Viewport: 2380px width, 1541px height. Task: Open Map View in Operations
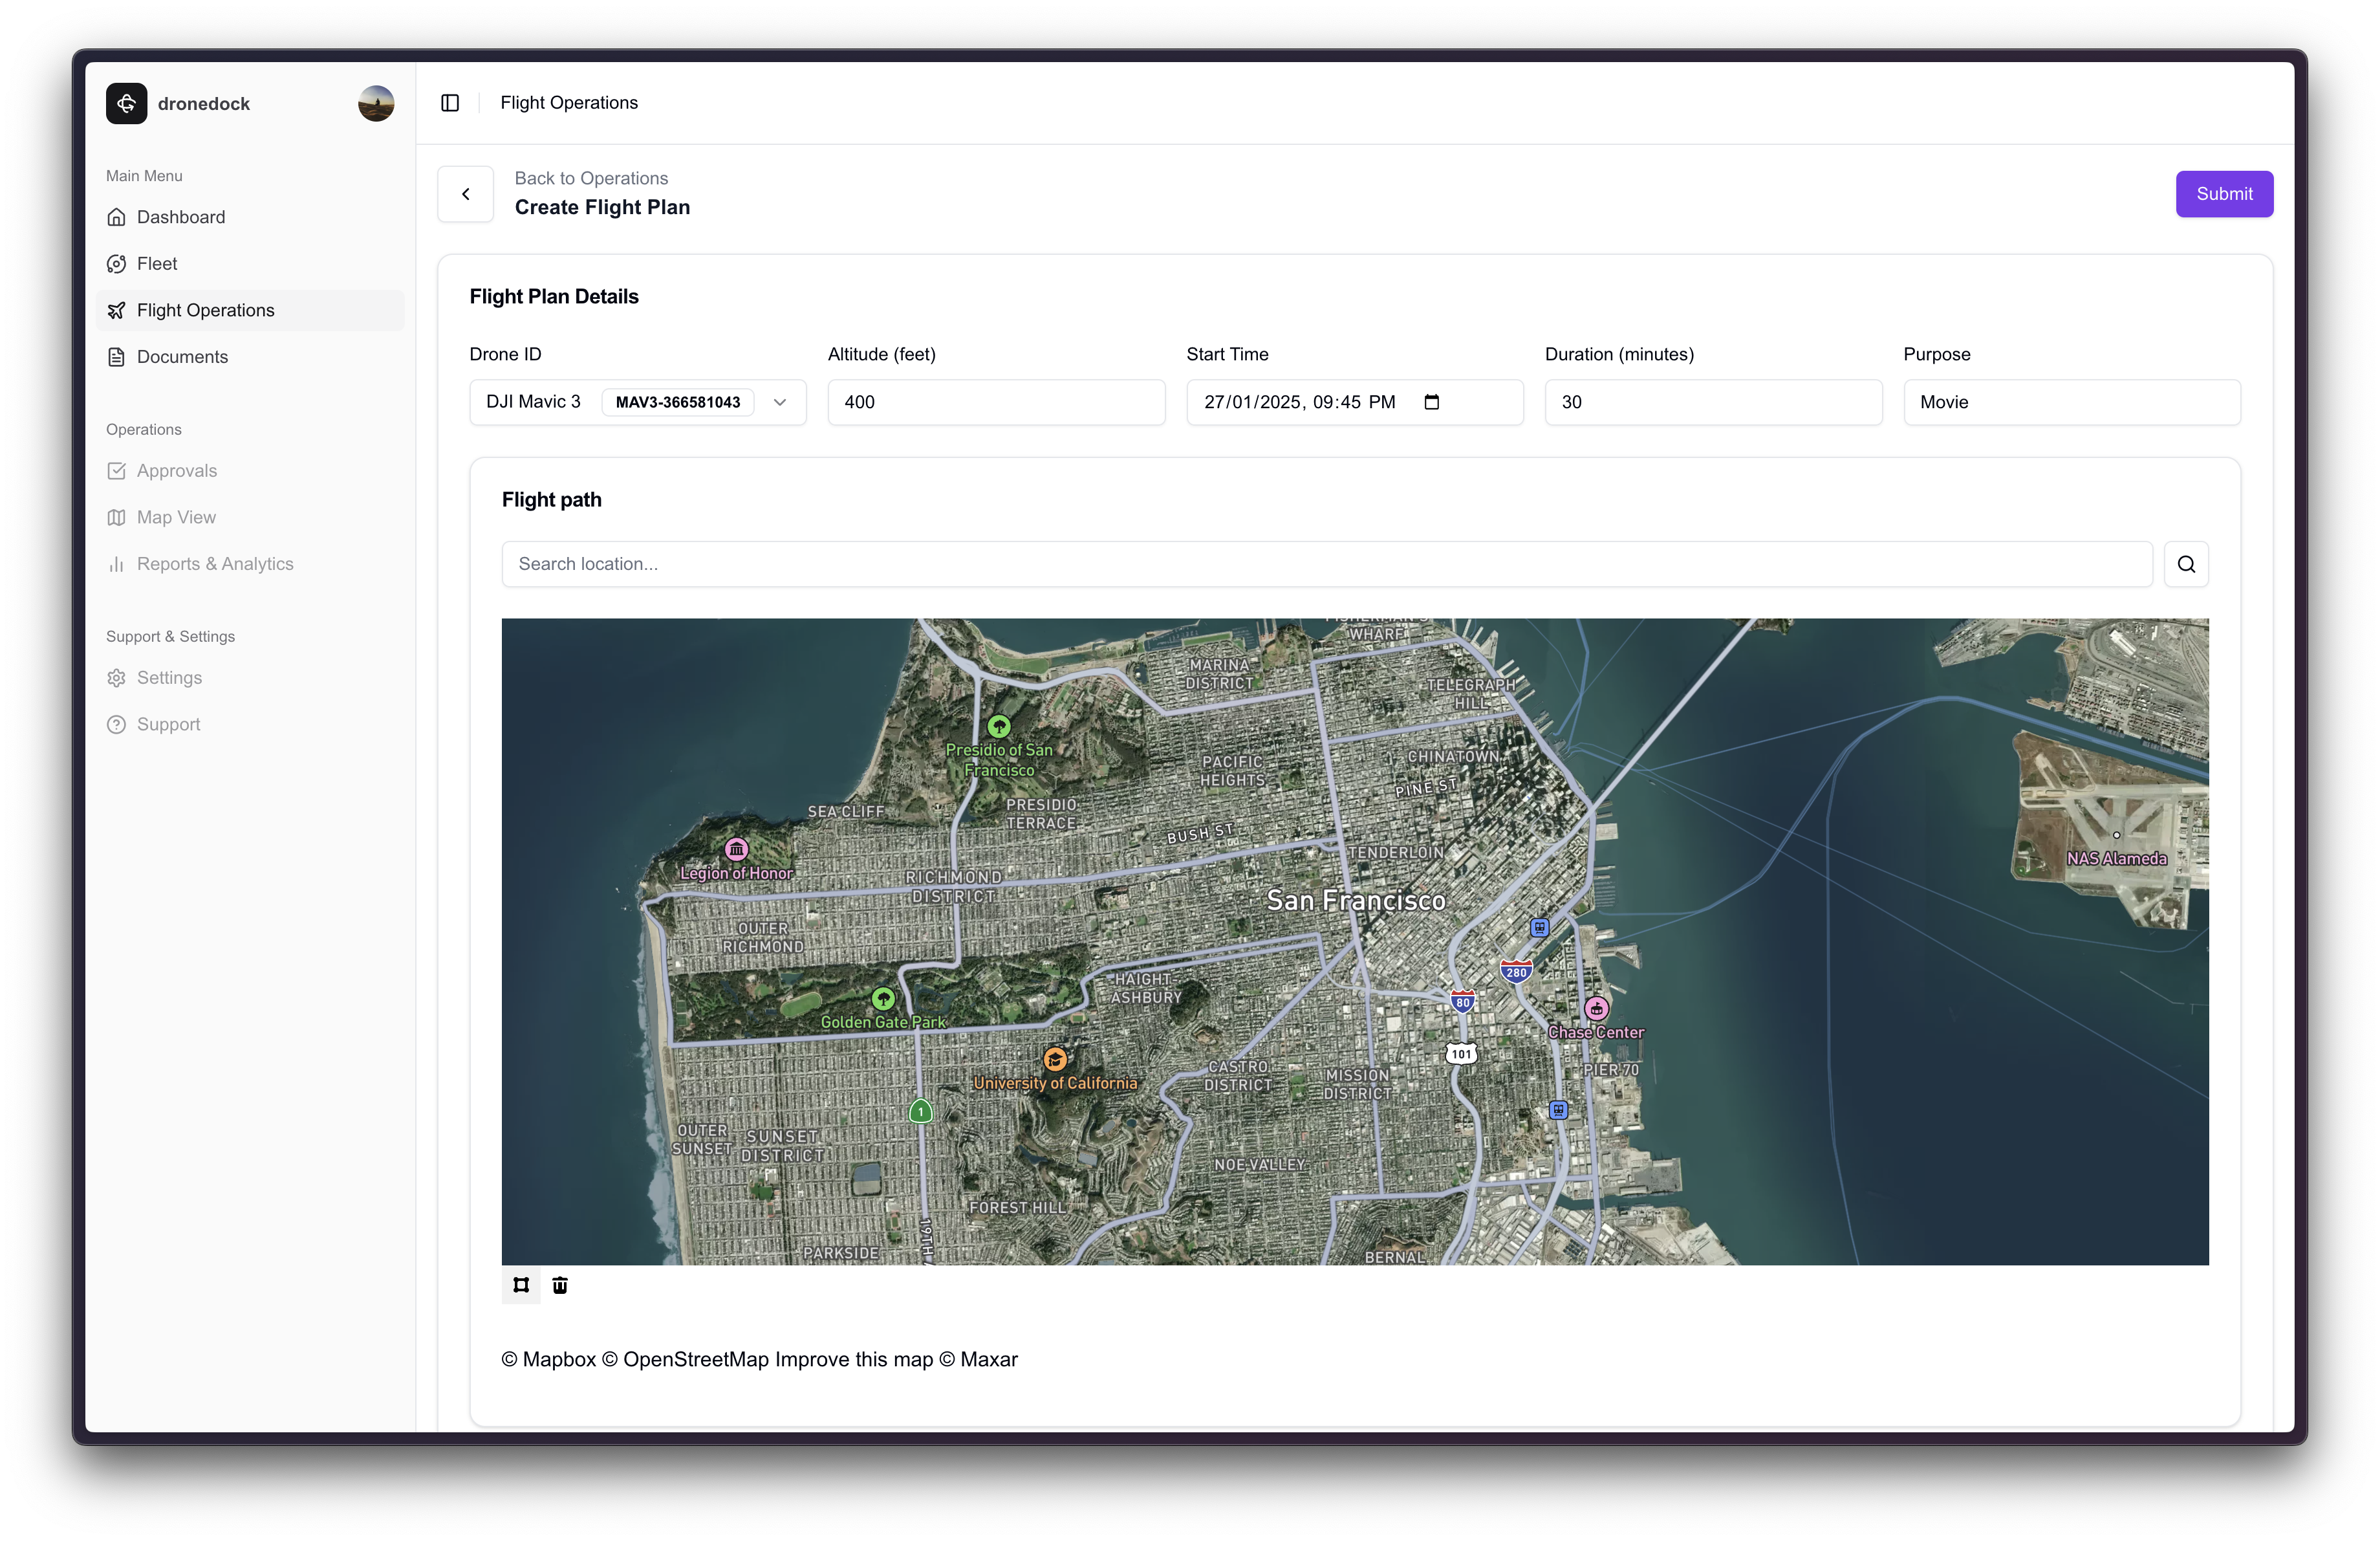coord(176,517)
